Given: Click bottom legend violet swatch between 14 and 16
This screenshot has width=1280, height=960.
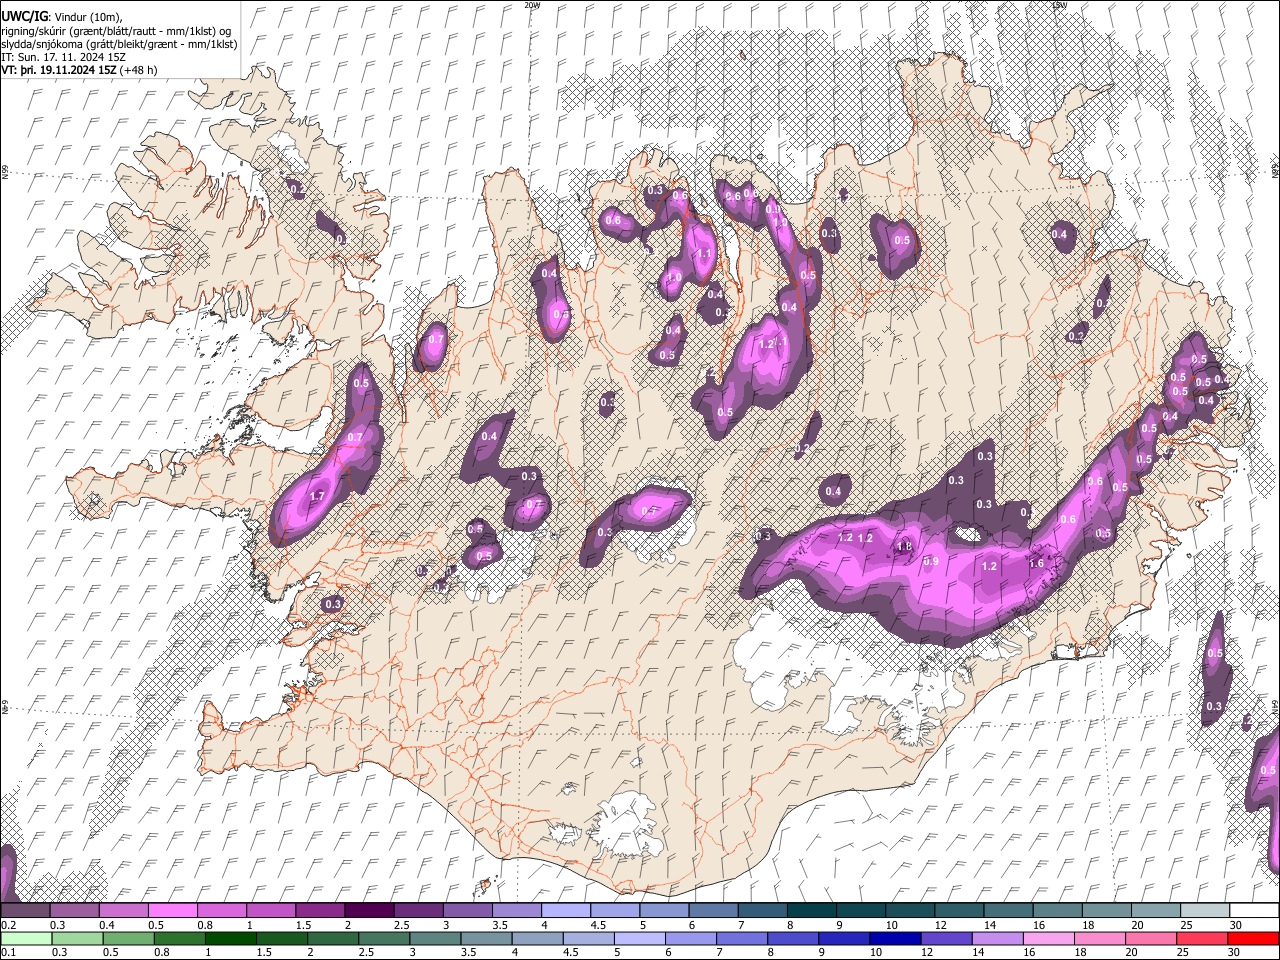Looking at the screenshot, I should [996, 938].
